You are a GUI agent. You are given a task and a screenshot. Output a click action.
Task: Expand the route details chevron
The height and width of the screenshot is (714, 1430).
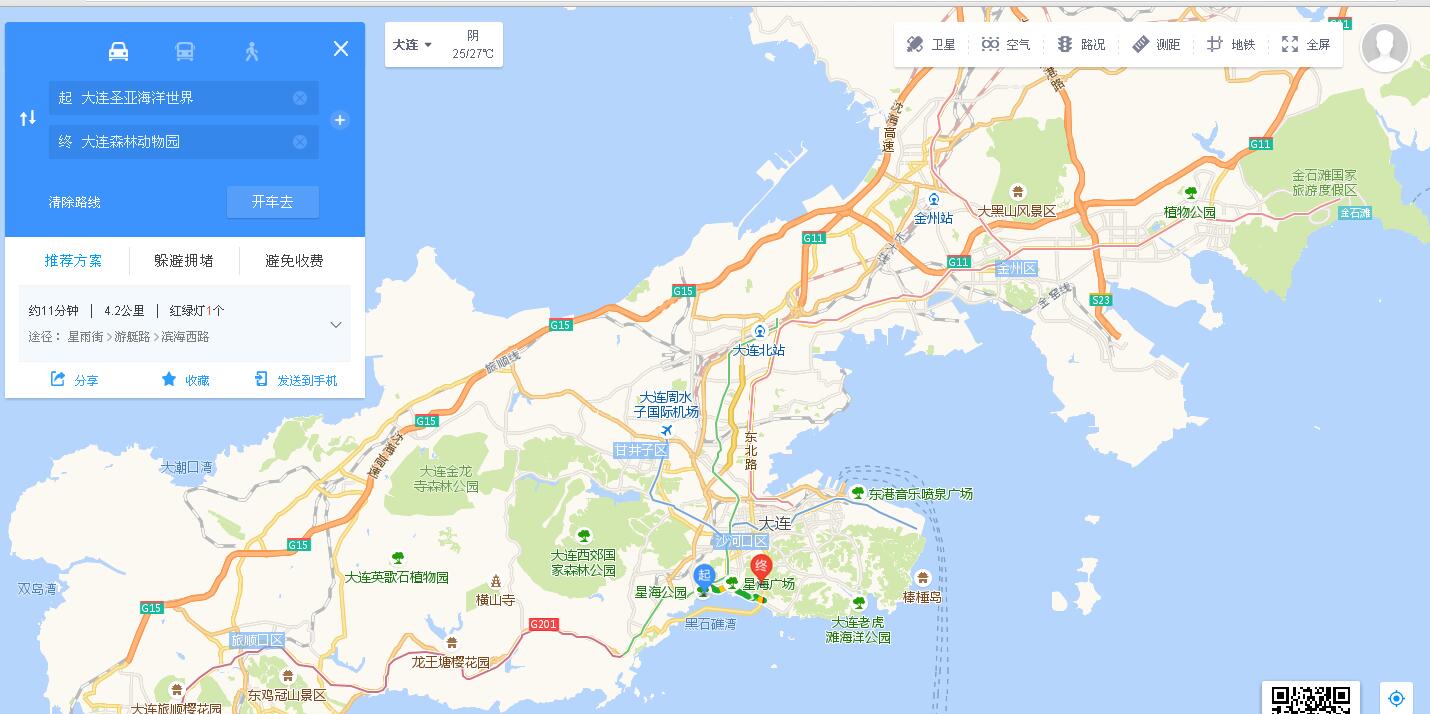336,324
